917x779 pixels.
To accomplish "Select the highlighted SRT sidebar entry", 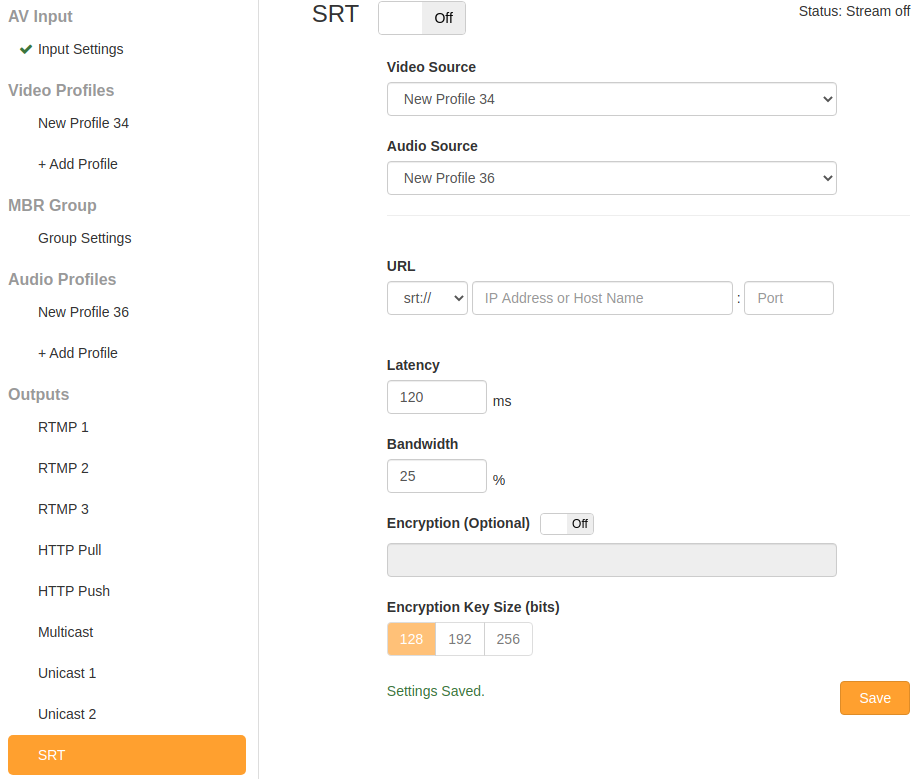I will (126, 754).
